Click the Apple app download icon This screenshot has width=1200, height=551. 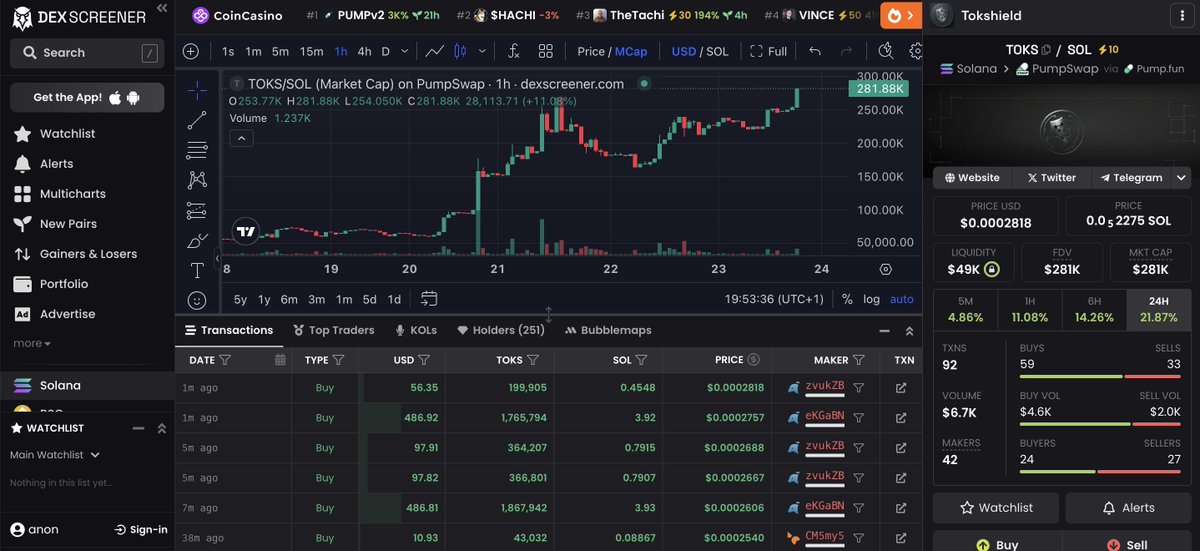tap(115, 97)
